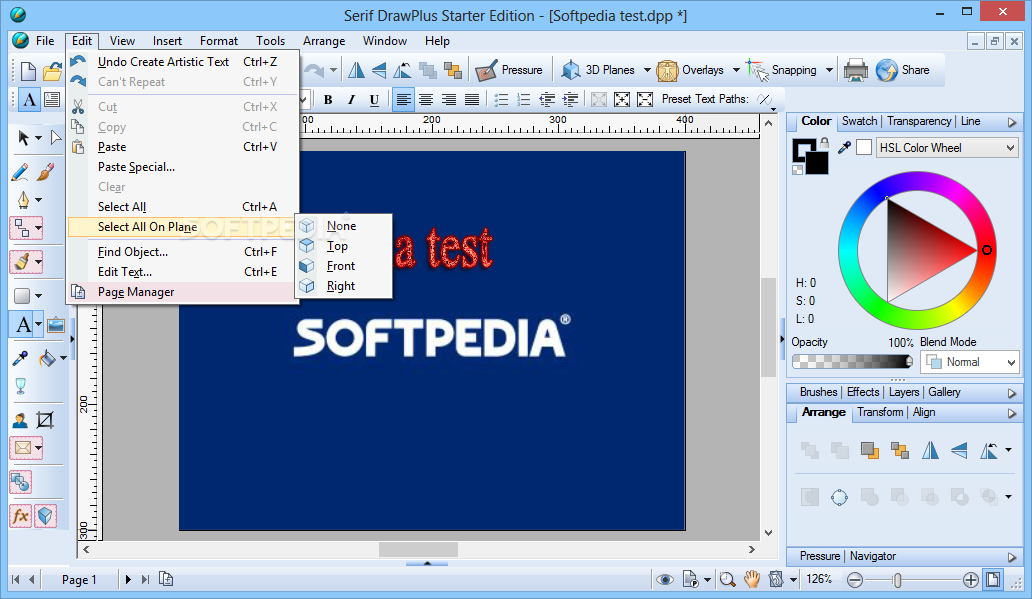Open the Blend Mode Normal dropdown
1032x599 pixels.
[x=969, y=362]
